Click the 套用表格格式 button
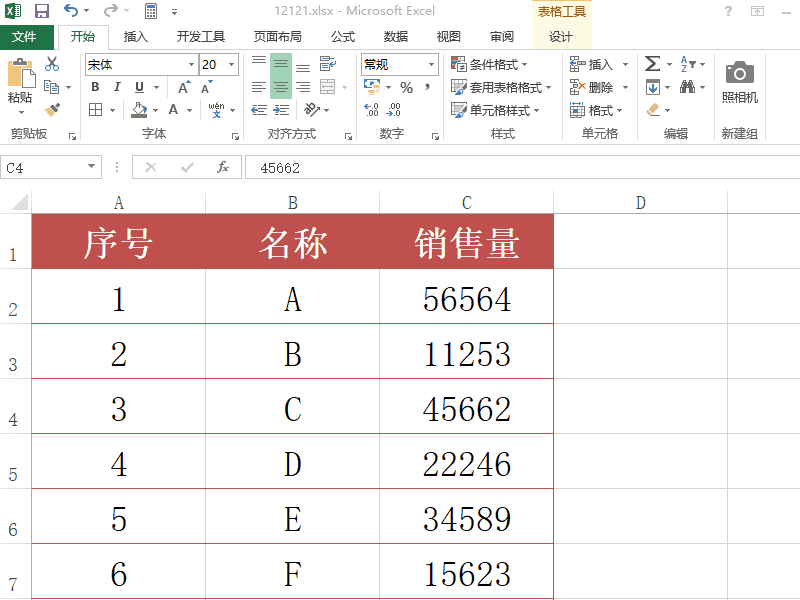This screenshot has height=600, width=800. tap(502, 87)
